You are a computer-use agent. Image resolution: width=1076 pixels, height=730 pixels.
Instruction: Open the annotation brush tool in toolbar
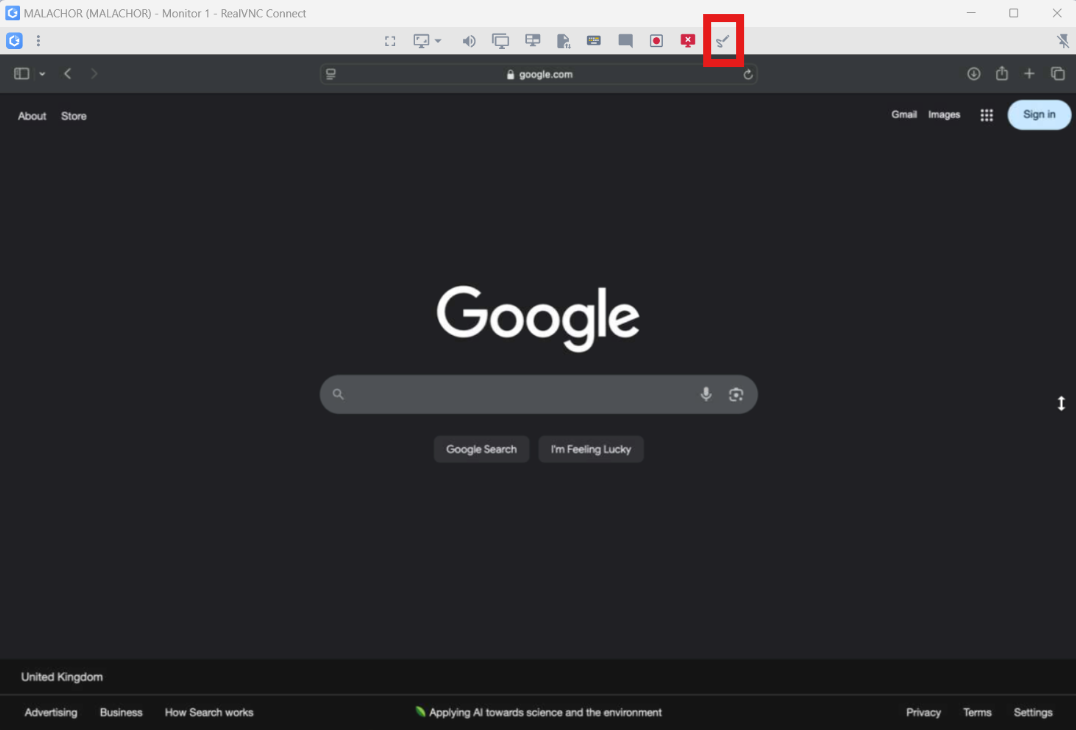click(723, 41)
